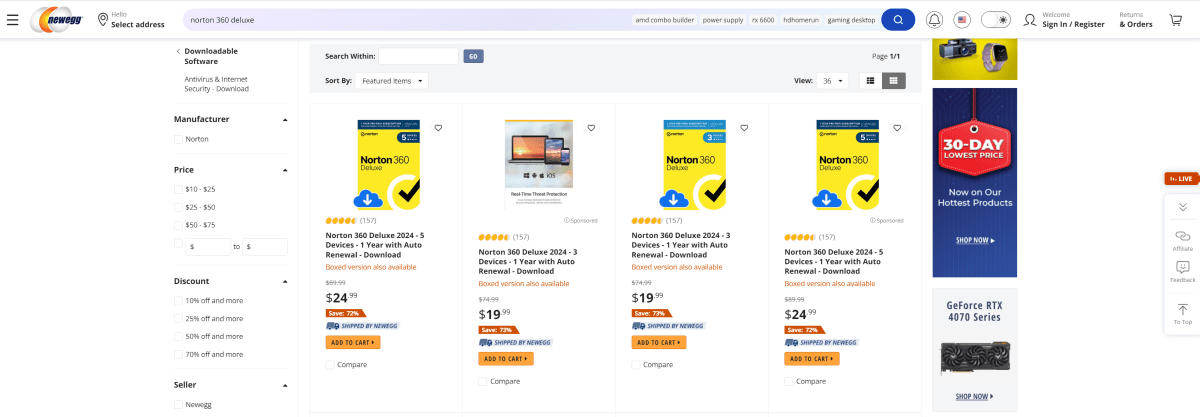Viewport: 1200px width, 417px height.
Task: Check the Newegg seller checkbox
Action: pyautogui.click(x=178, y=405)
